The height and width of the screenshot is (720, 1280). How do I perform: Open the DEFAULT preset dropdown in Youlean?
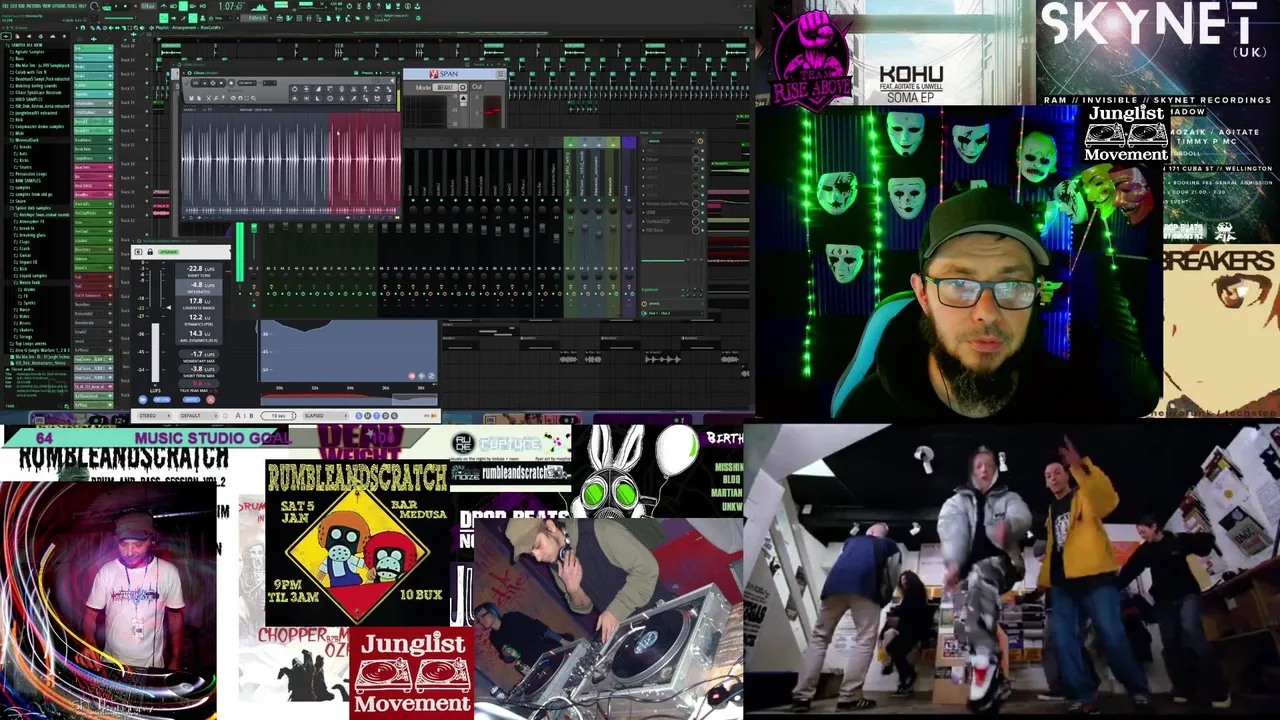point(199,416)
